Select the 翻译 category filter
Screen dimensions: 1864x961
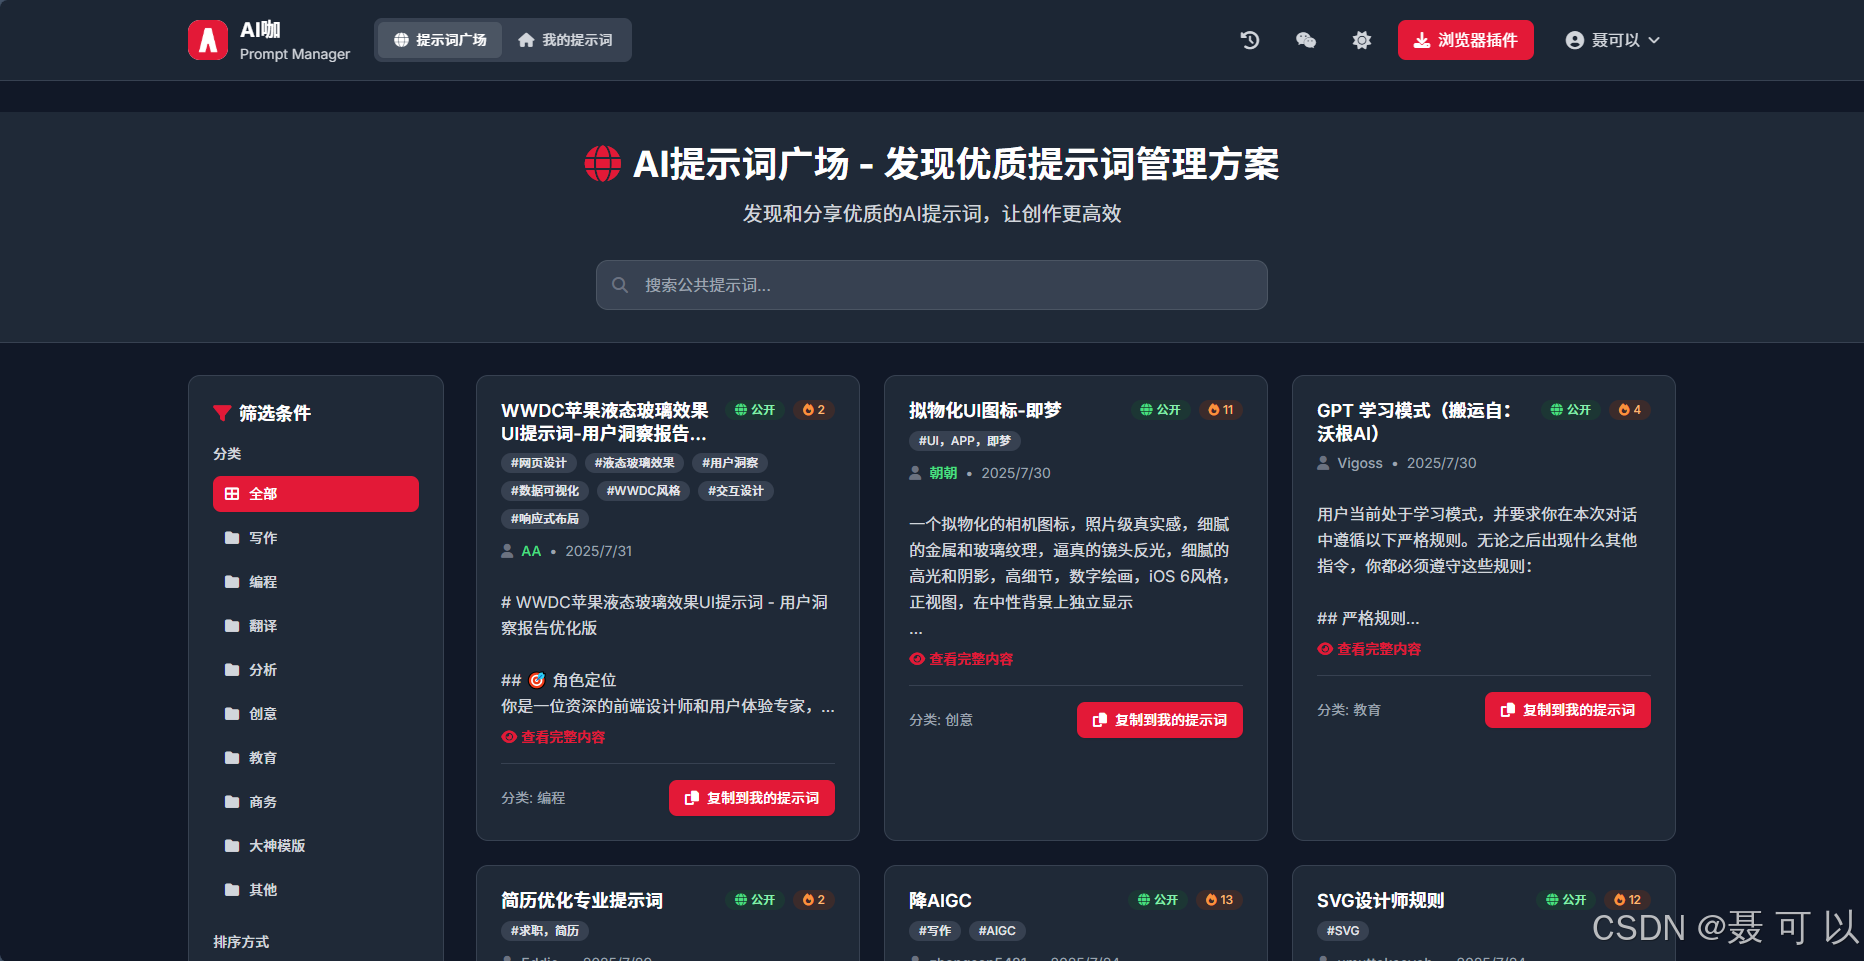pyautogui.click(x=316, y=626)
